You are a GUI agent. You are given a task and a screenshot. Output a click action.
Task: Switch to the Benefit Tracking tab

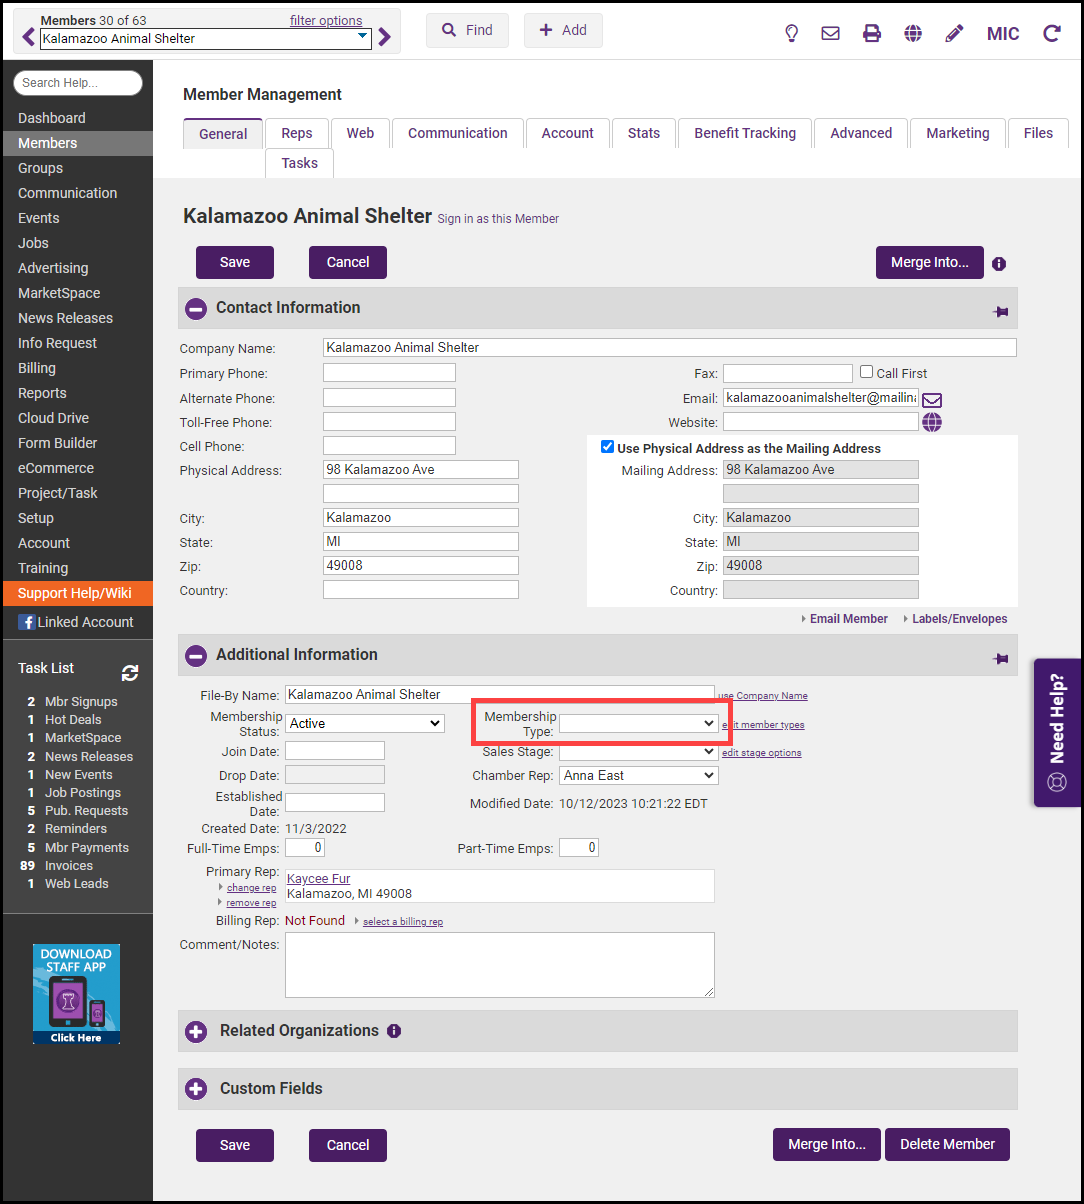pos(745,133)
